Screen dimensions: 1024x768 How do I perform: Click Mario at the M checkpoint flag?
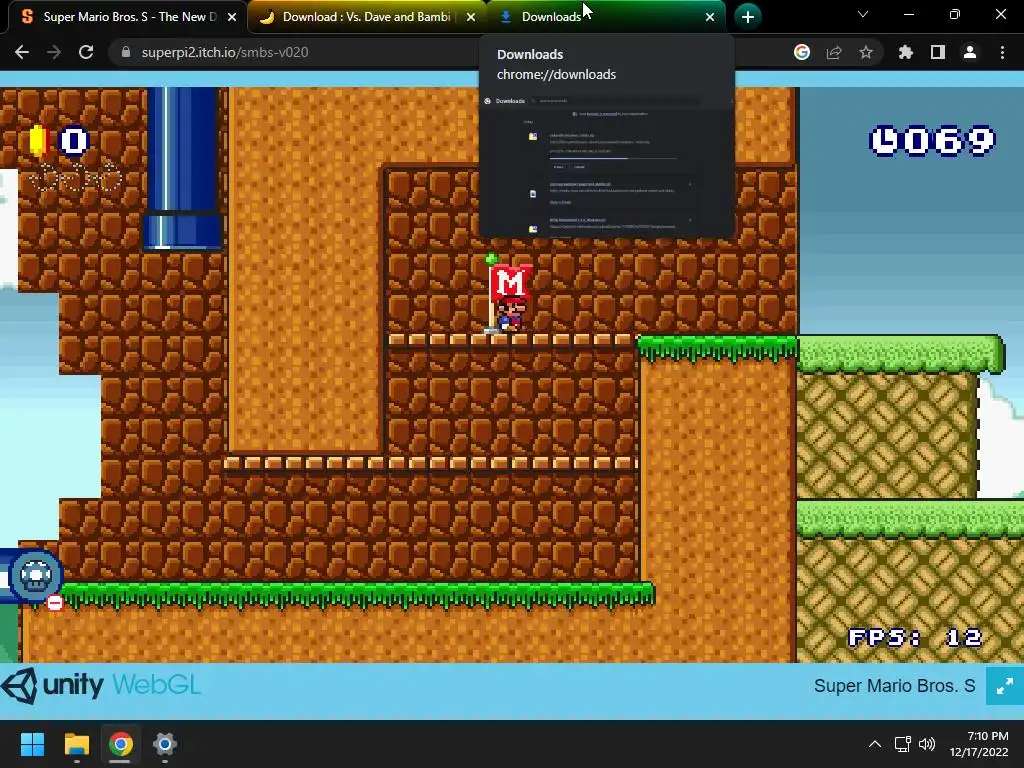click(510, 314)
